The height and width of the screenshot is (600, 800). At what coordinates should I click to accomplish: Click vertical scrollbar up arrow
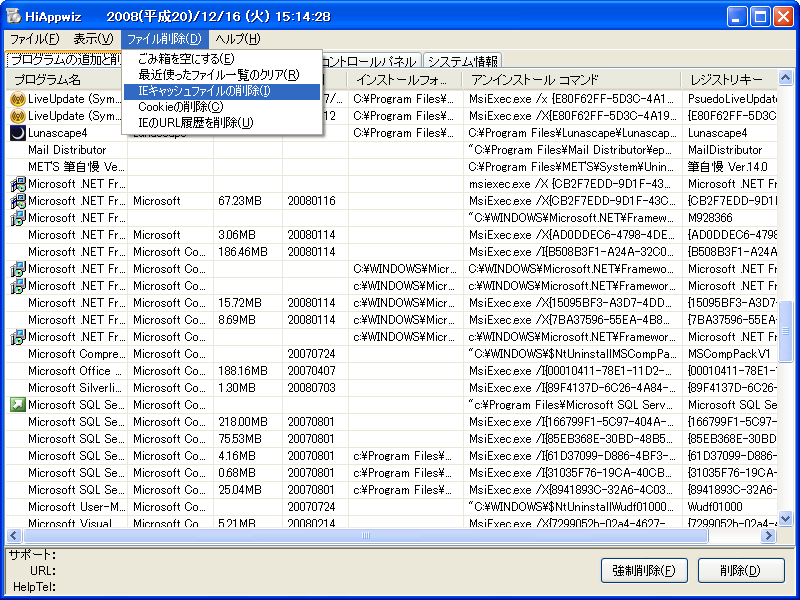click(785, 78)
